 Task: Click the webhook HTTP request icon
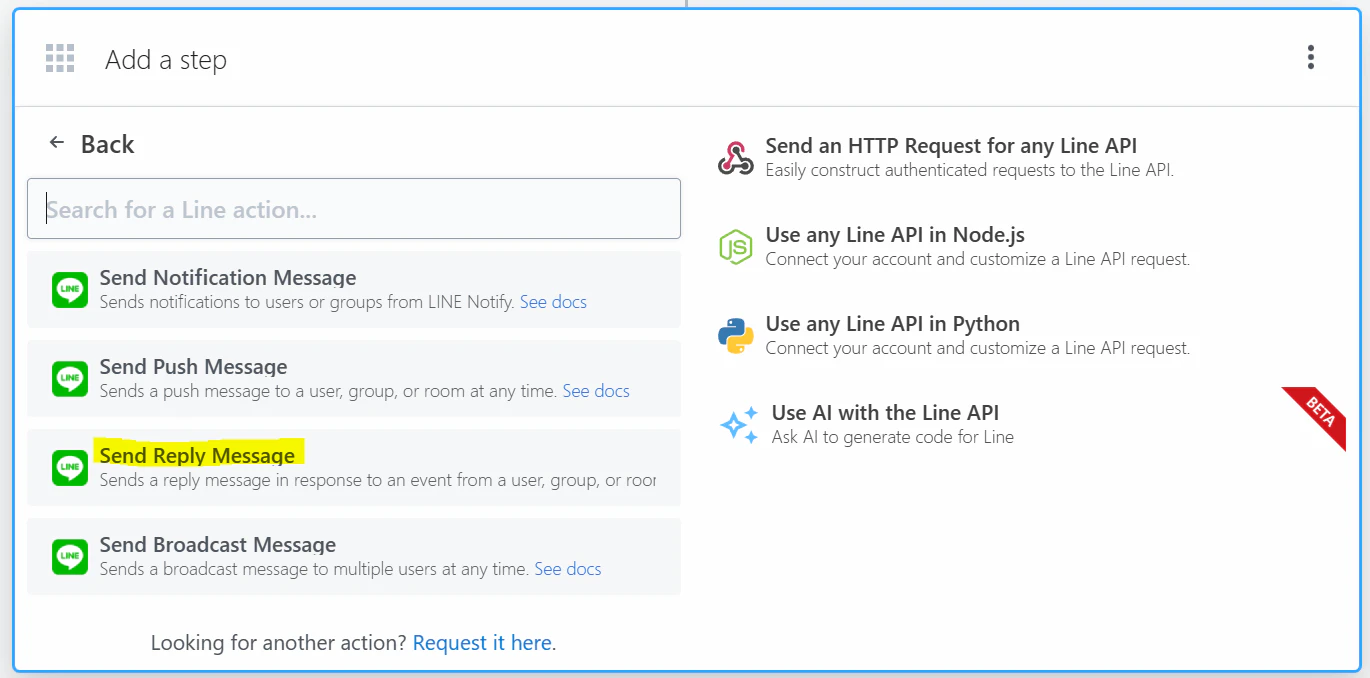click(736, 158)
